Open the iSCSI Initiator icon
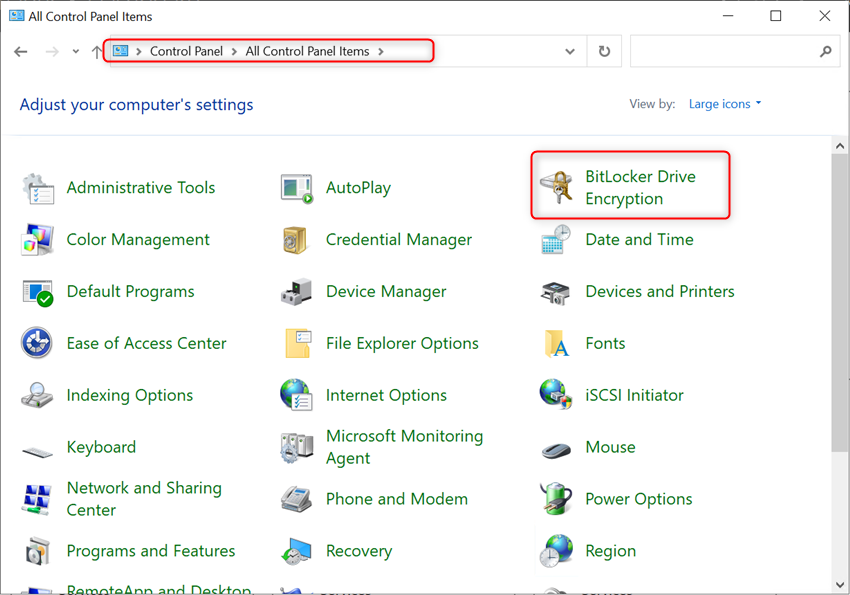This screenshot has height=595, width=850. [x=556, y=394]
